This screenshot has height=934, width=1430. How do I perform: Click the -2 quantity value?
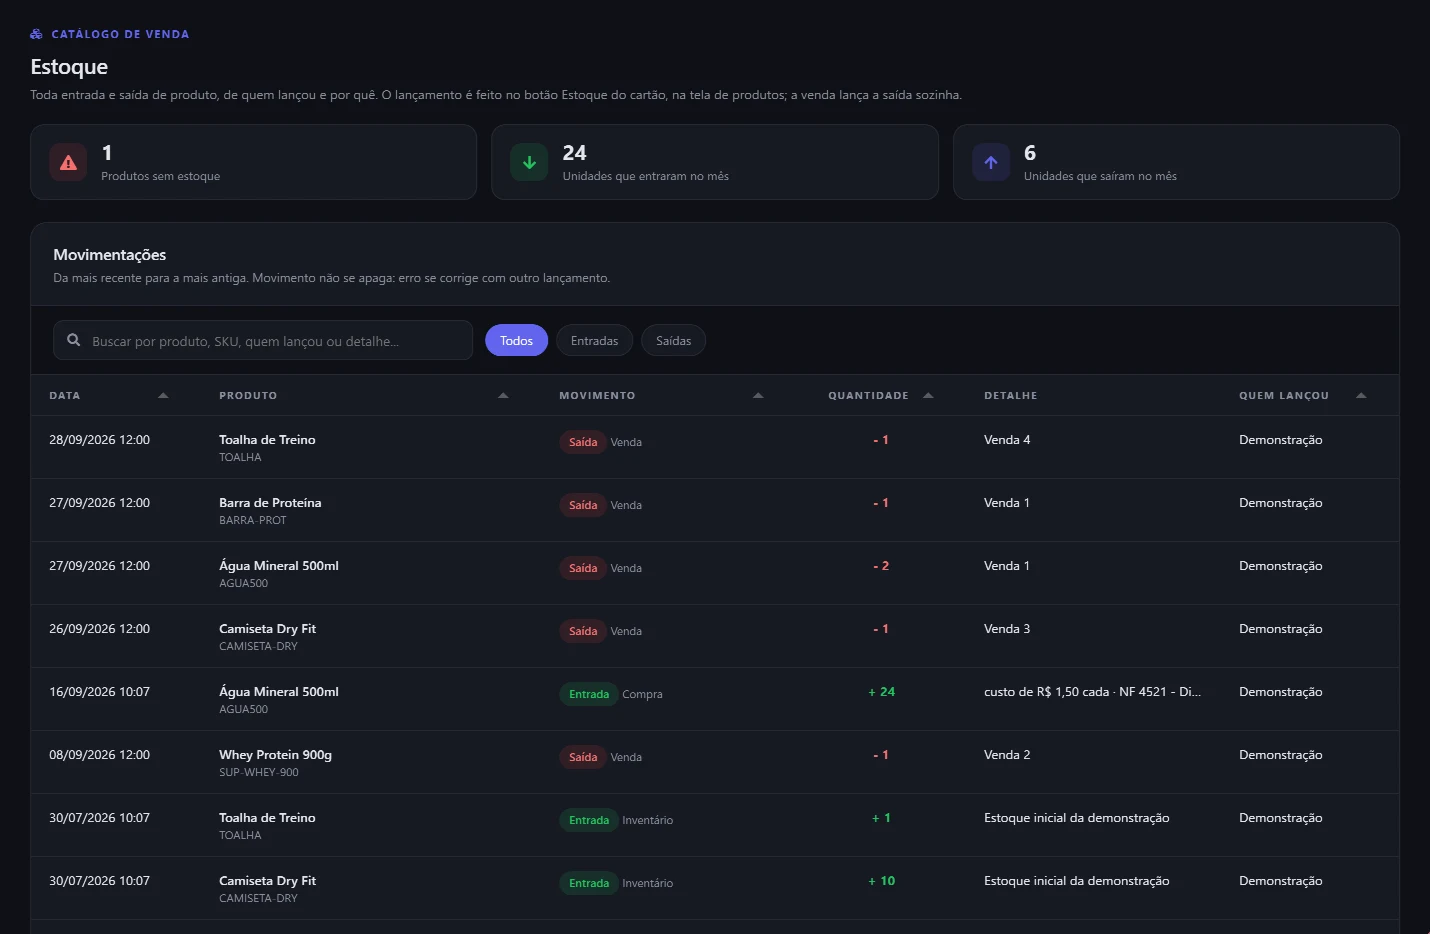(x=881, y=566)
